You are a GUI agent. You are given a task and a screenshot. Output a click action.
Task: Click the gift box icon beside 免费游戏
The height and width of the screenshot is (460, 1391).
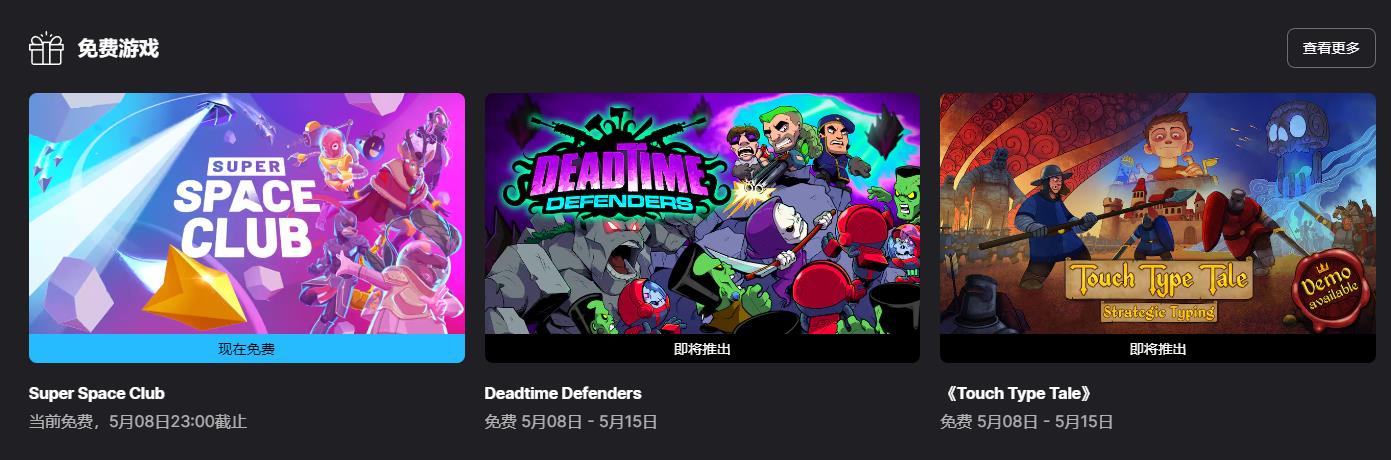coord(46,48)
